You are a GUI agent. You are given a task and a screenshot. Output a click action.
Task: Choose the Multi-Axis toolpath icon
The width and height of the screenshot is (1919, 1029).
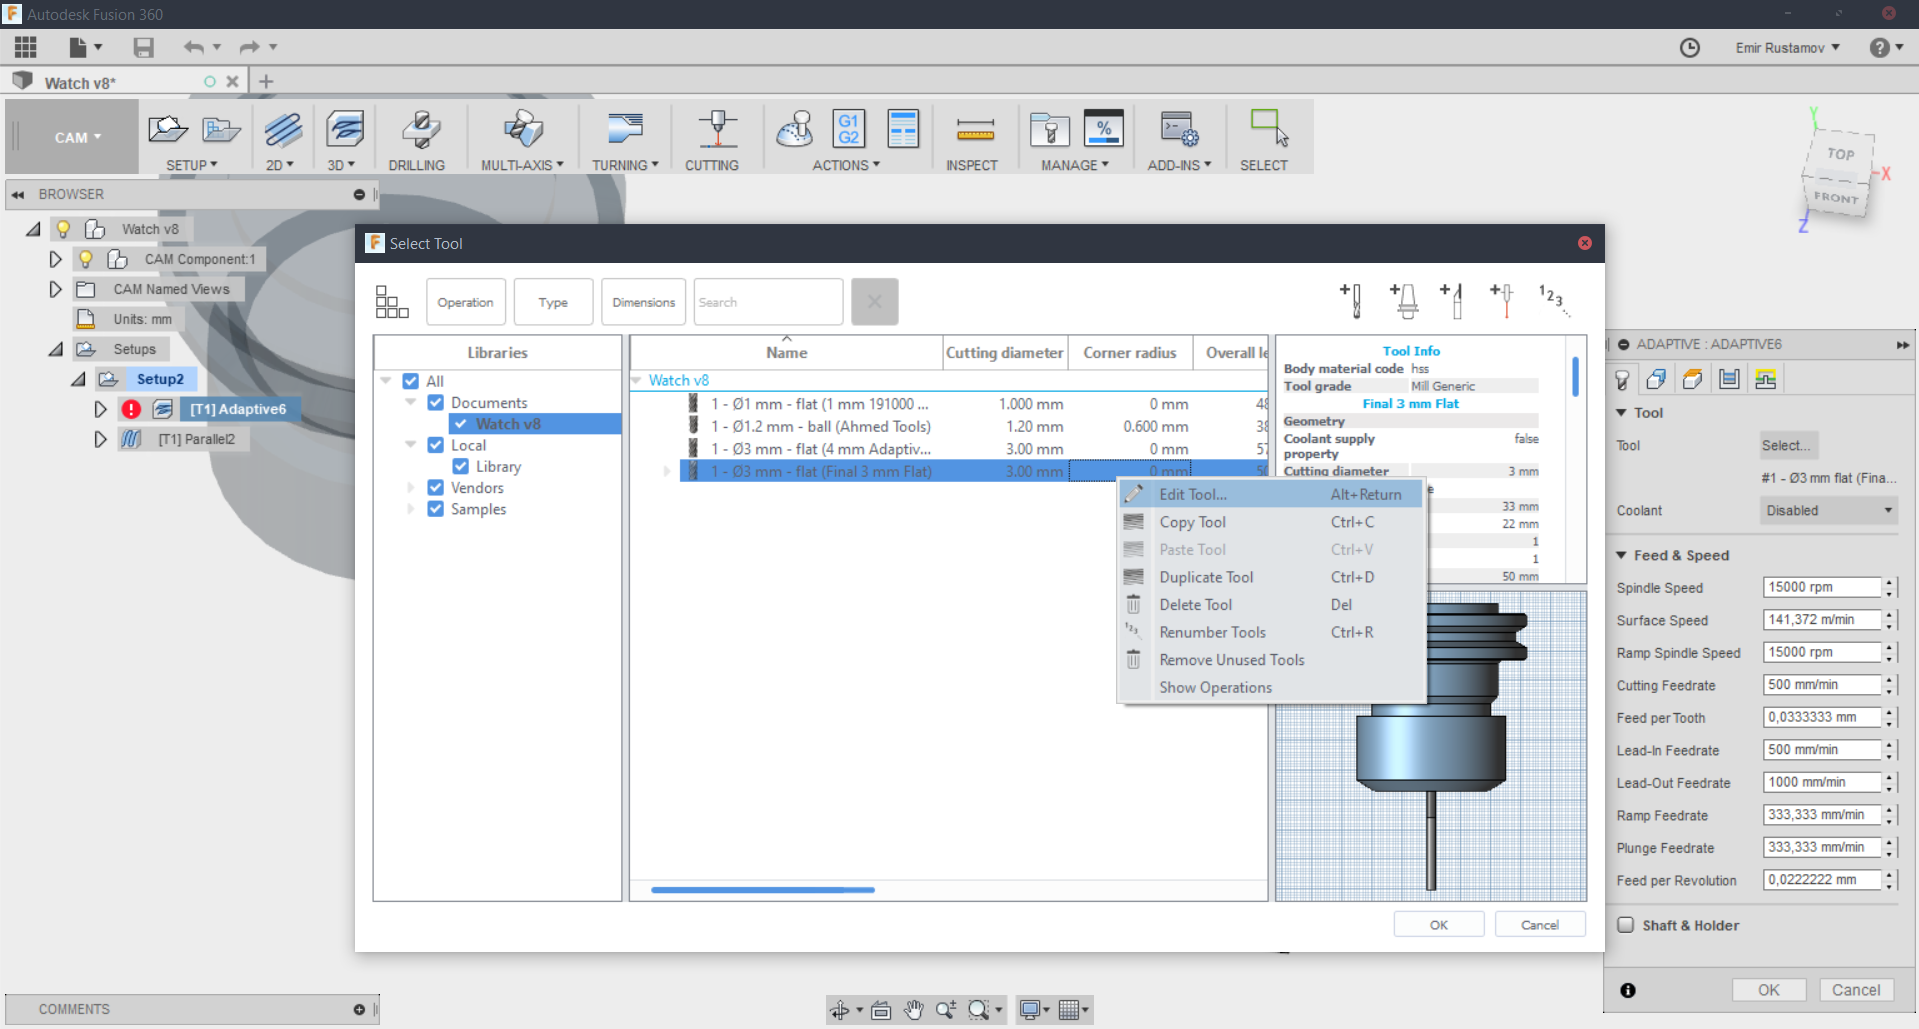coord(523,129)
